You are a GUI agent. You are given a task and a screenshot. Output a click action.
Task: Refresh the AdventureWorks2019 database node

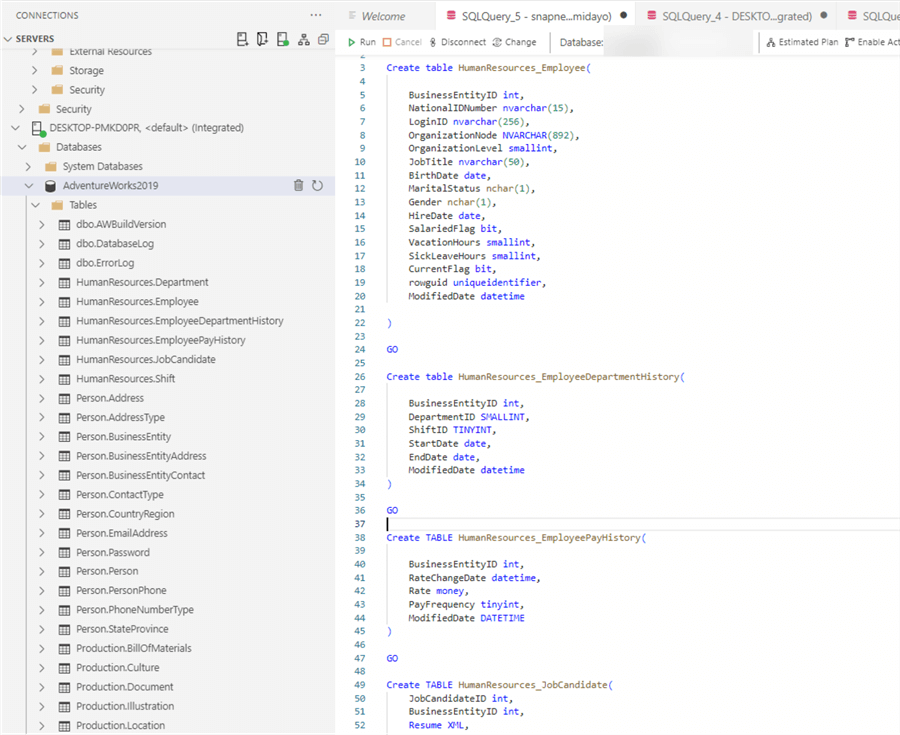point(317,185)
